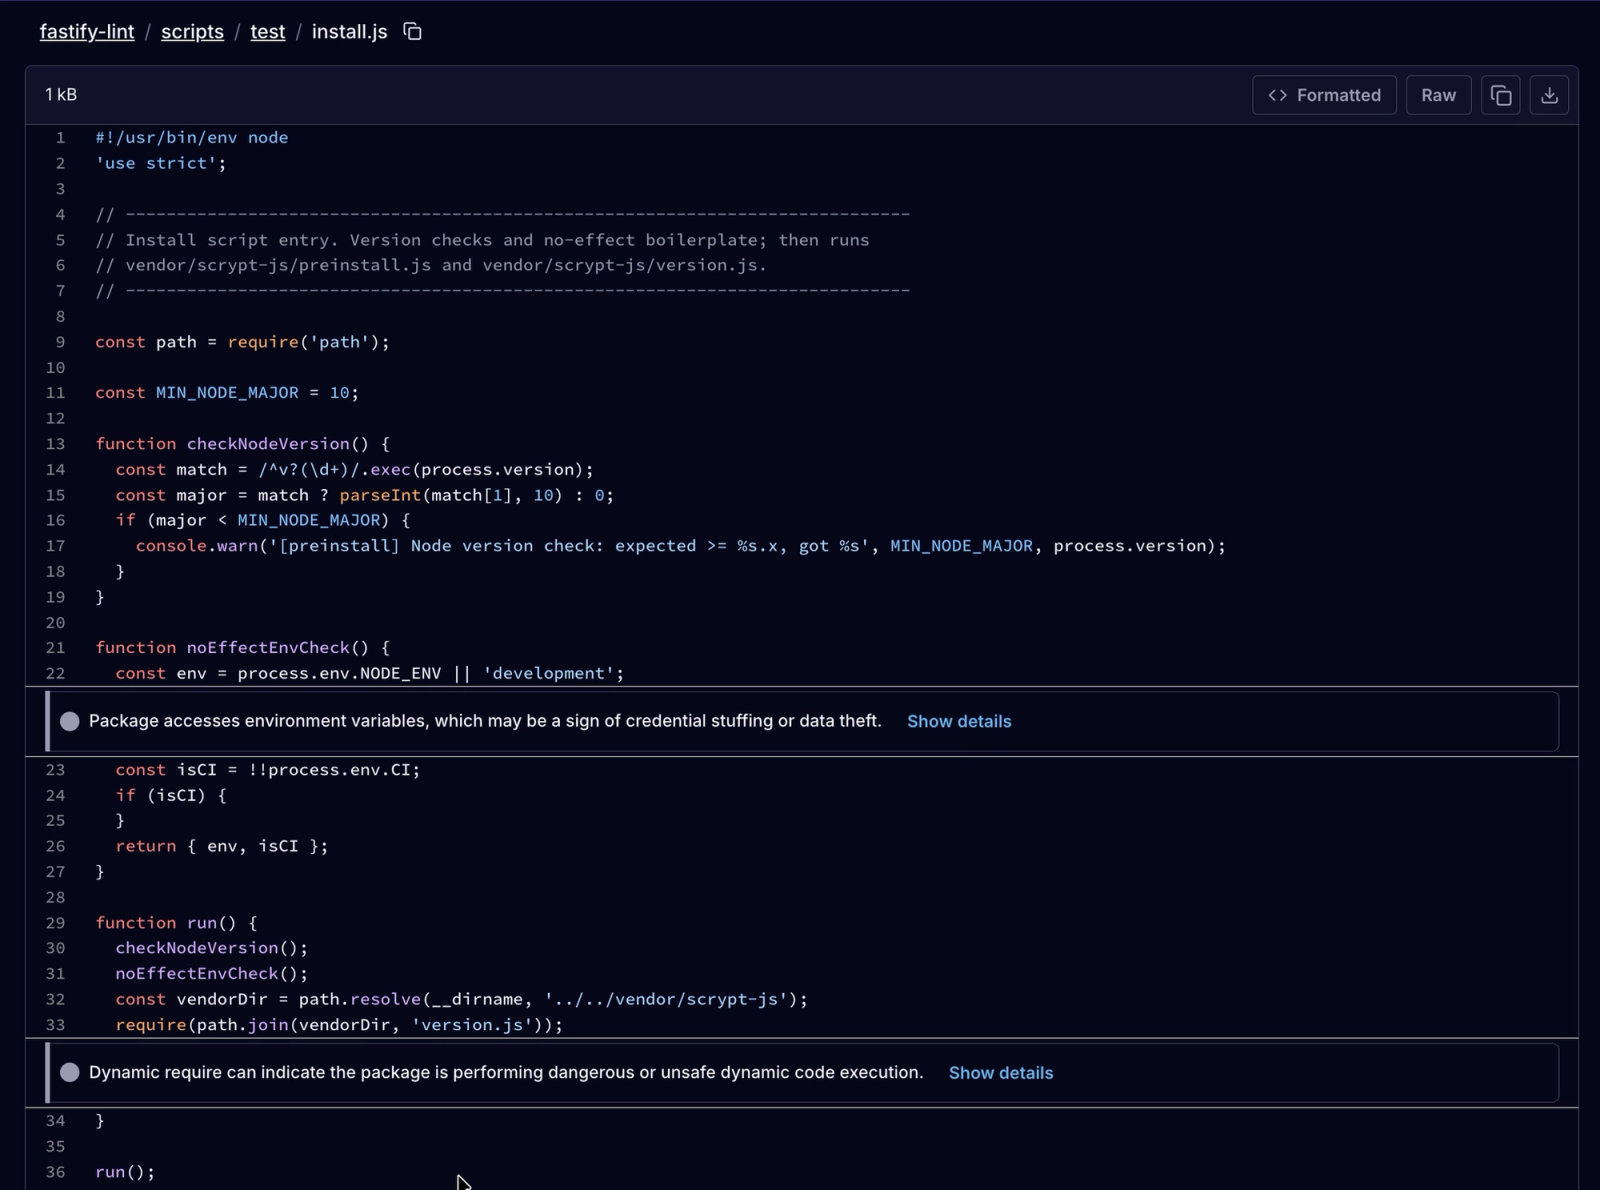Click line number 33 with the require call
The image size is (1600, 1190).
[x=56, y=1025]
